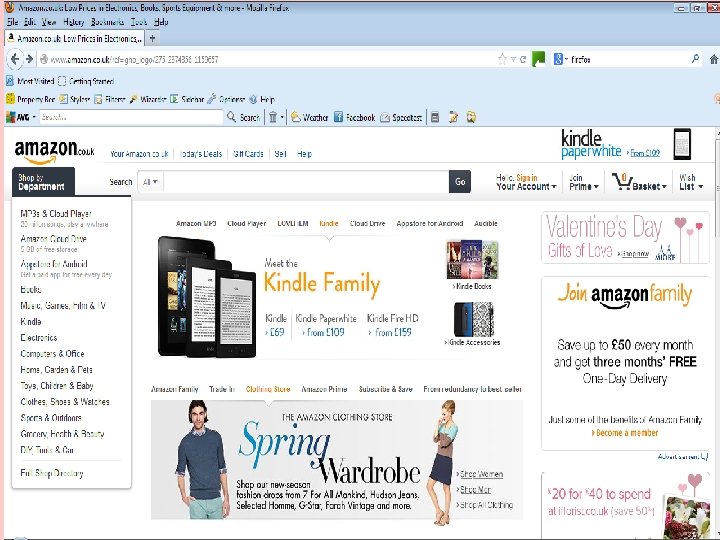Image resolution: width=720 pixels, height=540 pixels.
Task: Select Electronics in department list
Action: (39, 338)
